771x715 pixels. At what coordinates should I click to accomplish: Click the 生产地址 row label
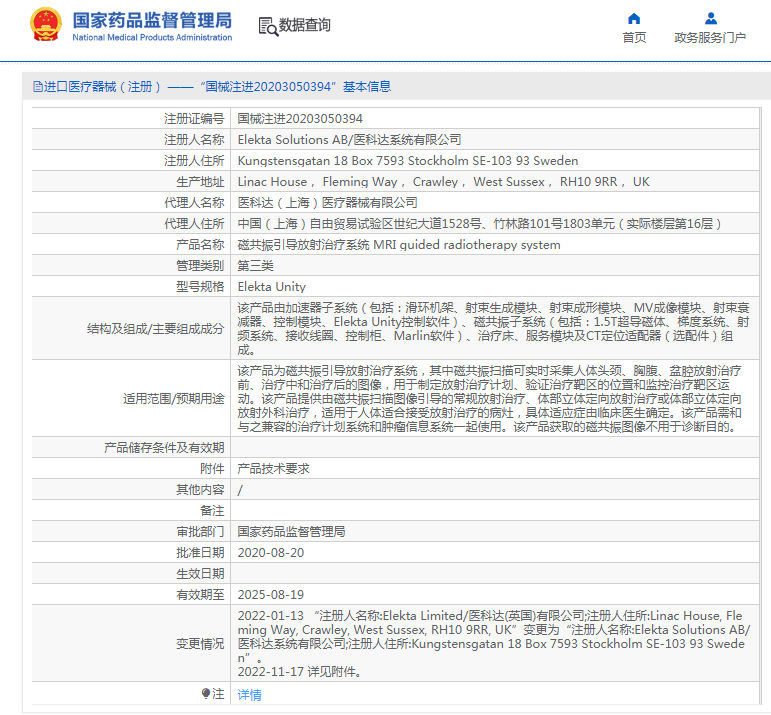[x=200, y=182]
